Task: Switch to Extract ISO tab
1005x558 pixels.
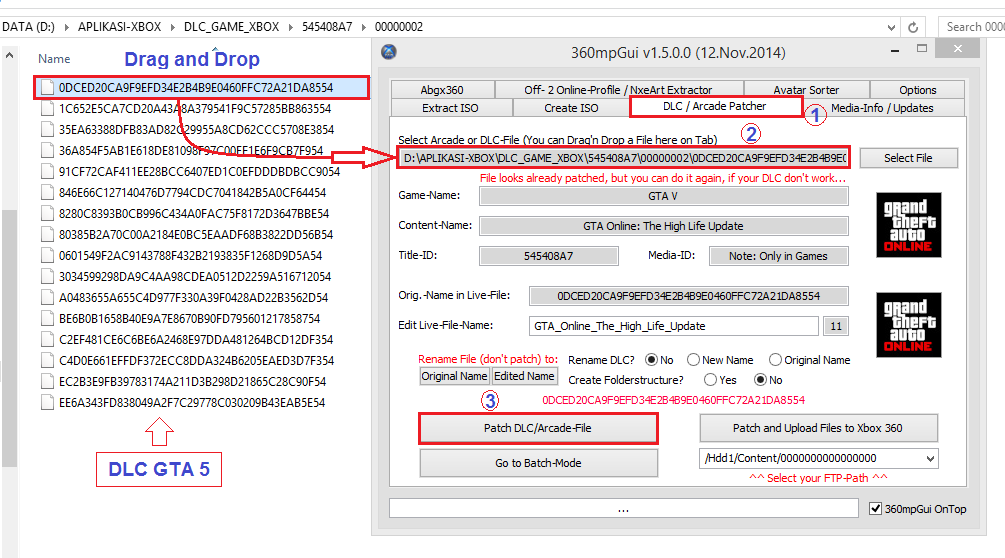Action: tap(451, 108)
